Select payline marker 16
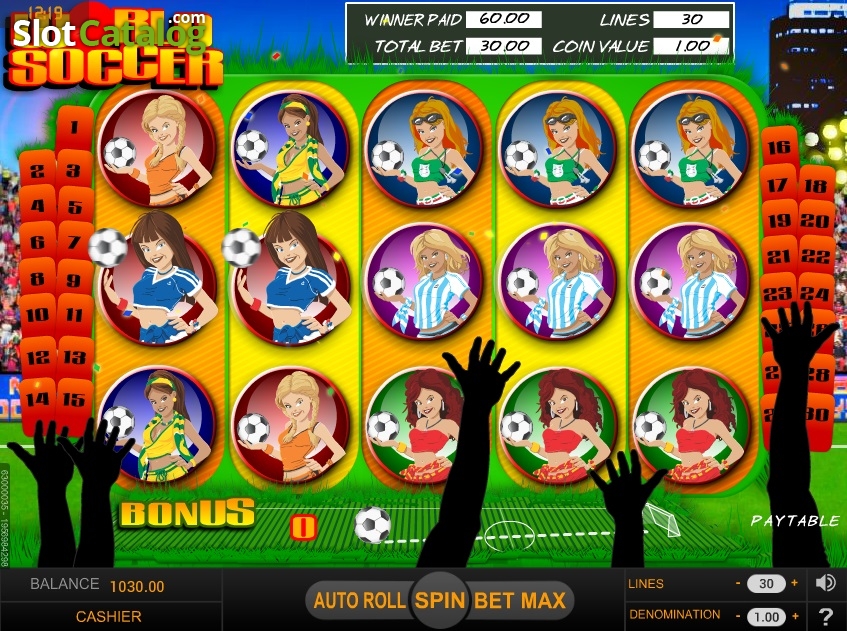This screenshot has width=847, height=631. [x=779, y=147]
